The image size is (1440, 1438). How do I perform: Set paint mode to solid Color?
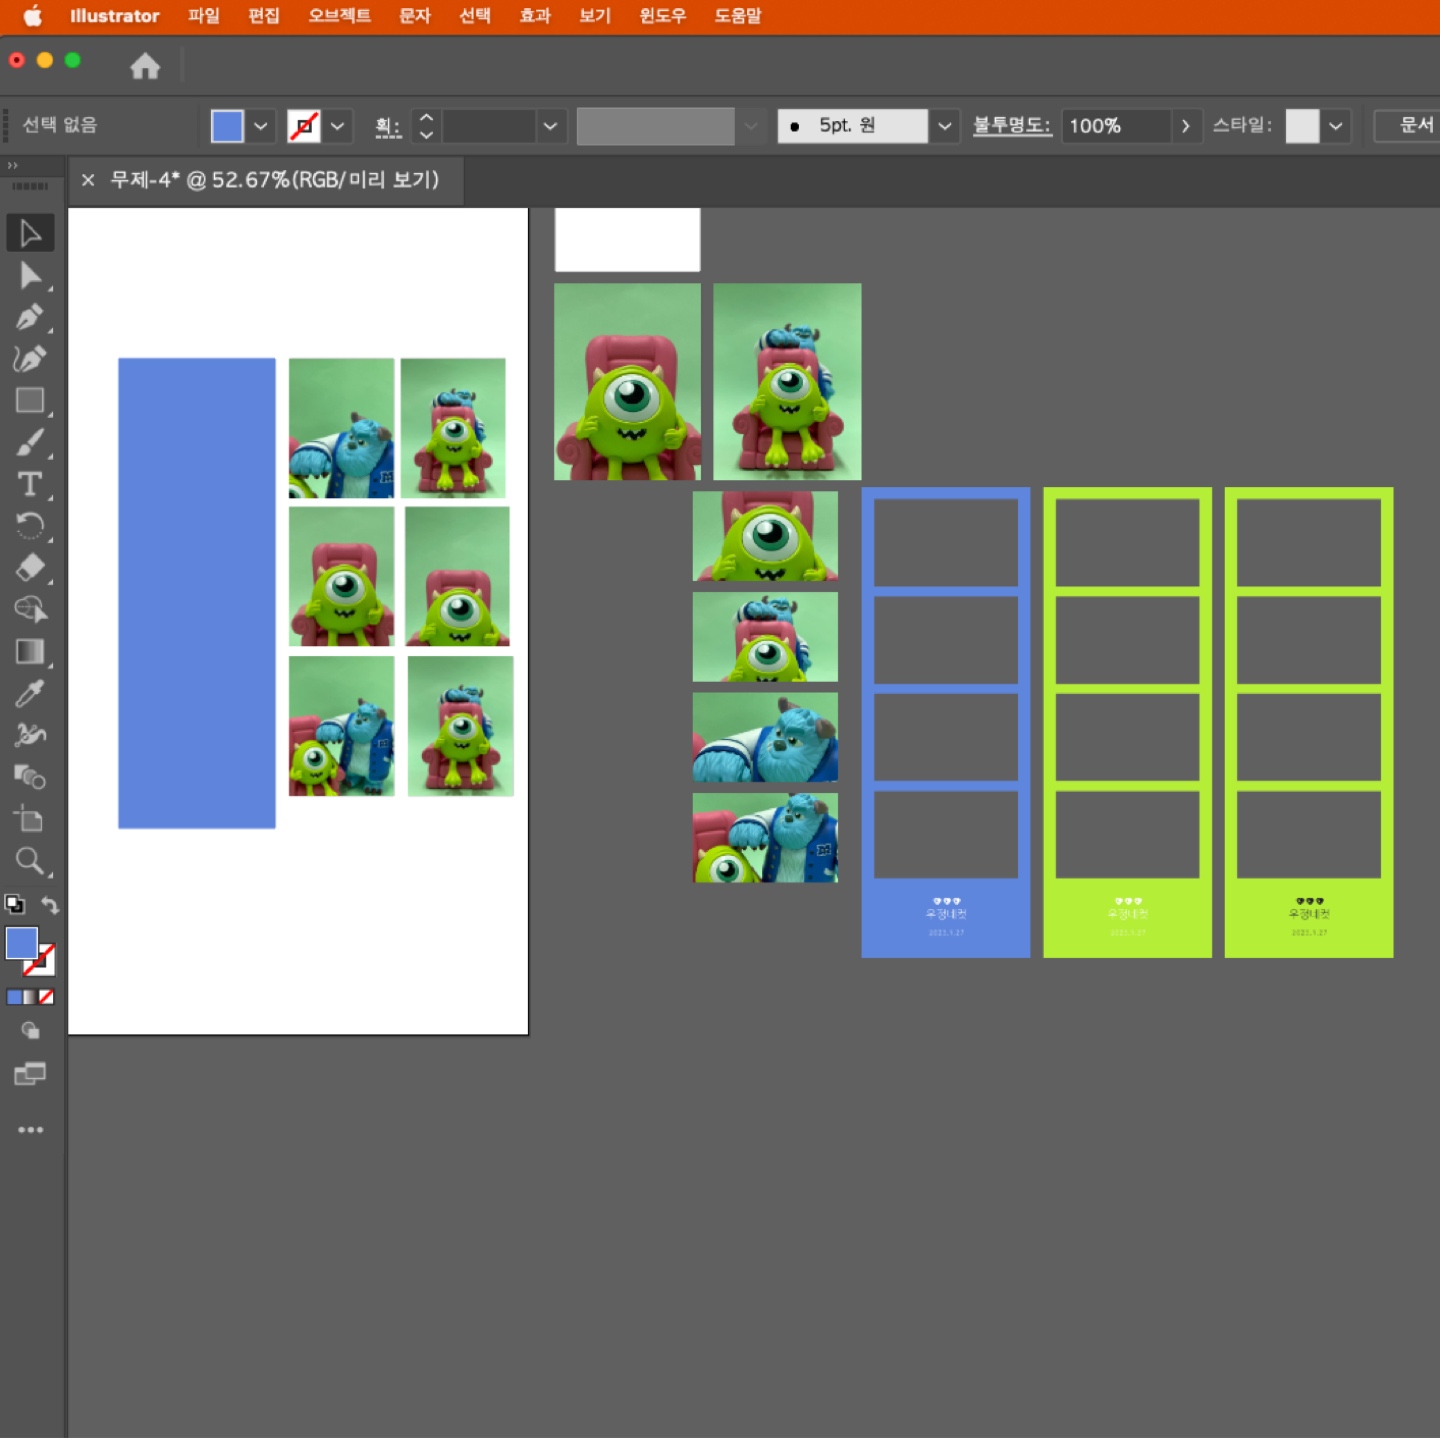click(14, 997)
